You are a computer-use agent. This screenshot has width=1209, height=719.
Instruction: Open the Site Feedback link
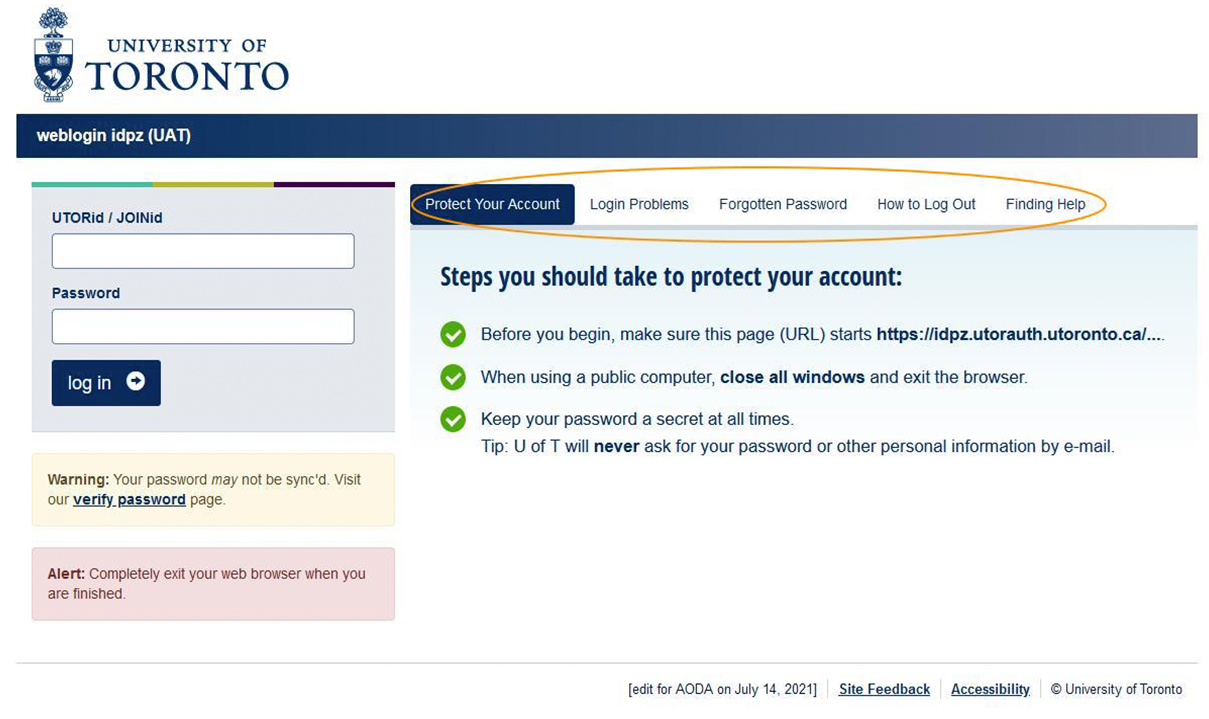point(884,689)
